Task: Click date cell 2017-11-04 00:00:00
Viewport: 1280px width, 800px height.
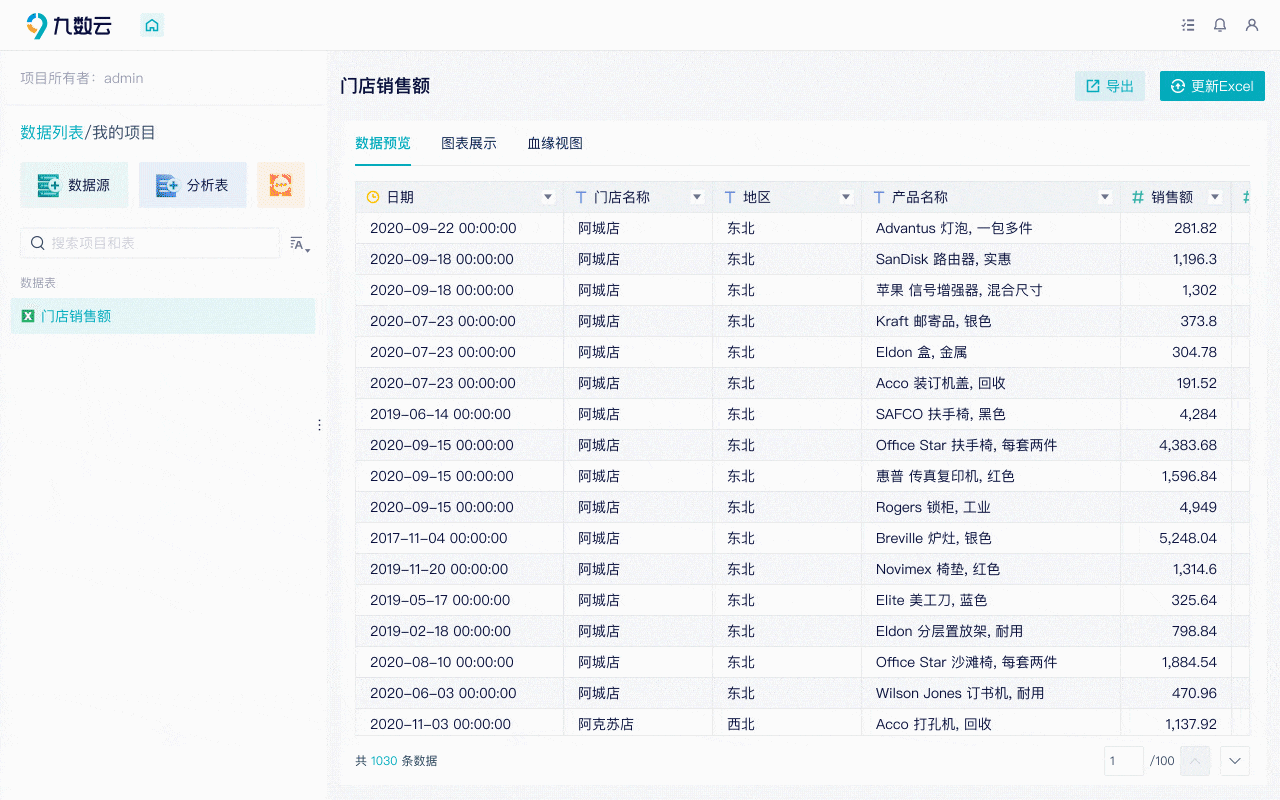Action: coord(459,538)
